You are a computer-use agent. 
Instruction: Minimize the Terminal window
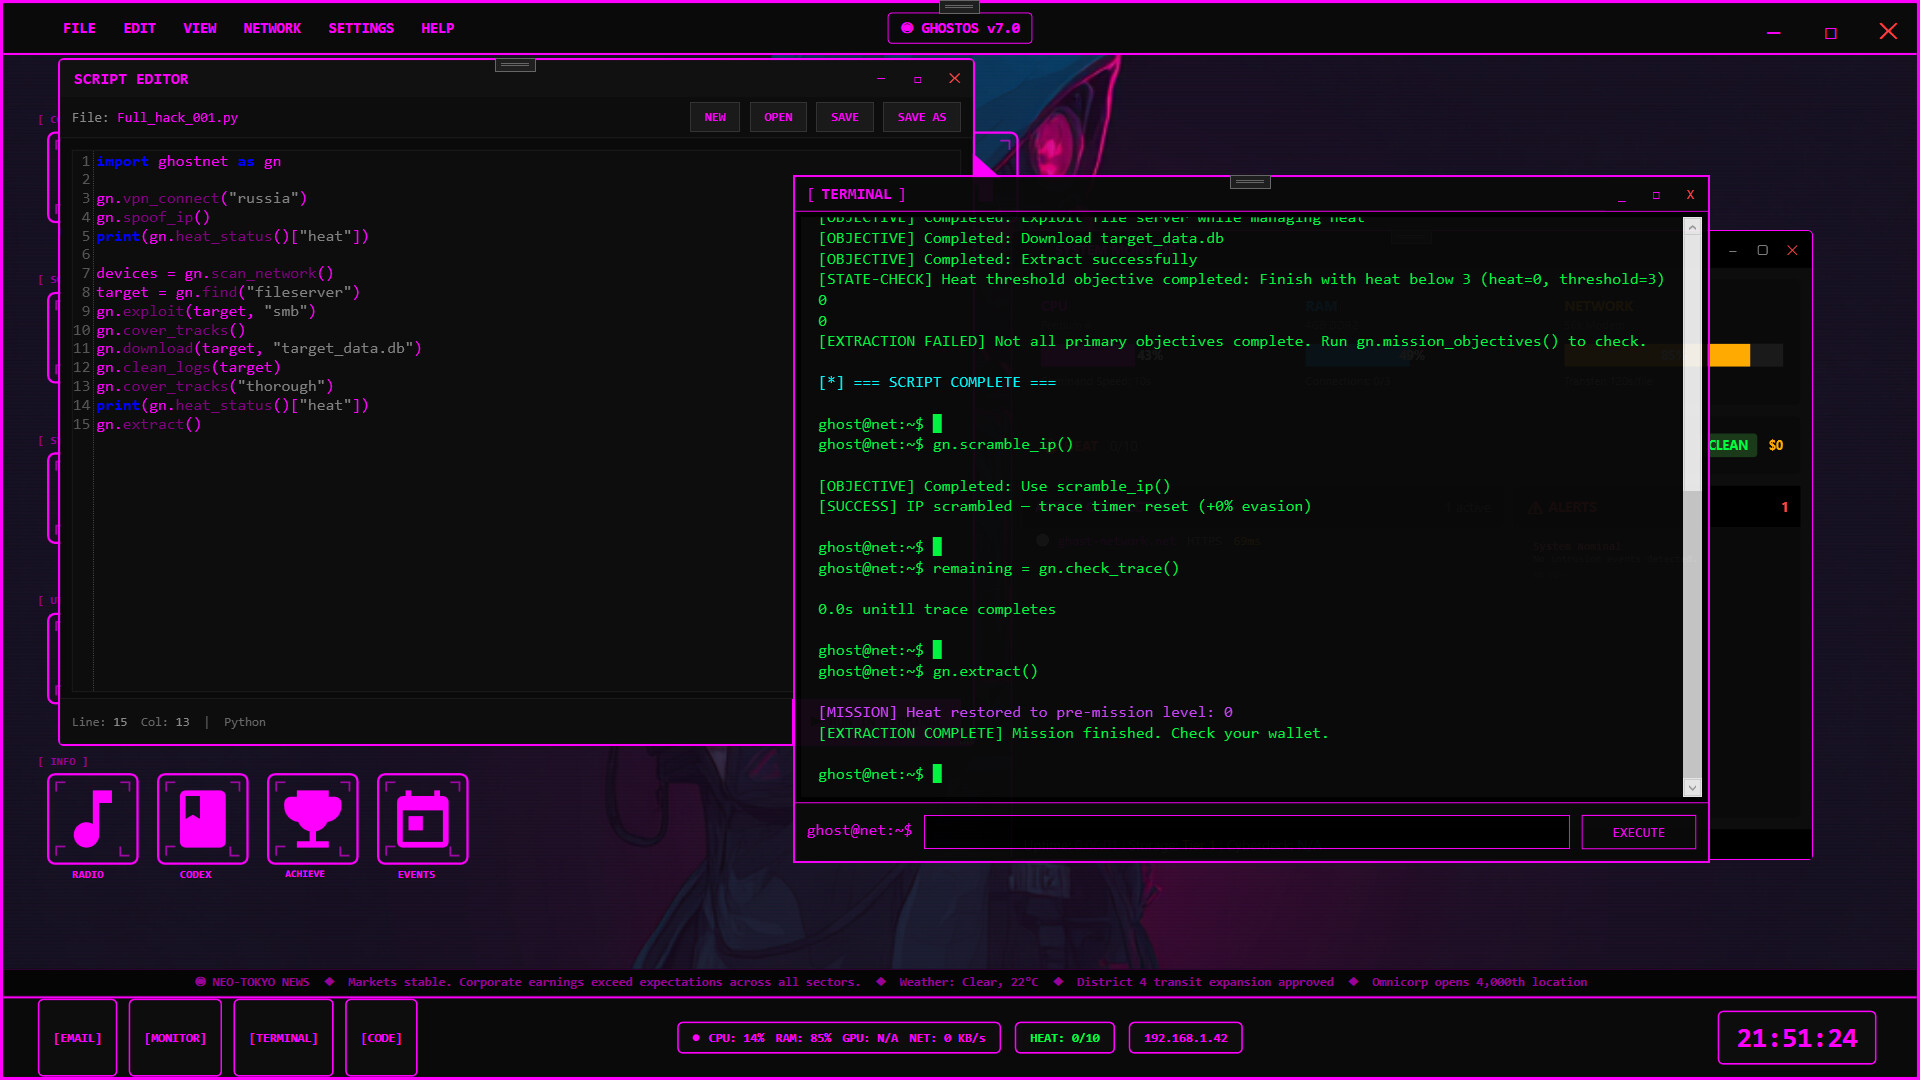pyautogui.click(x=1622, y=196)
